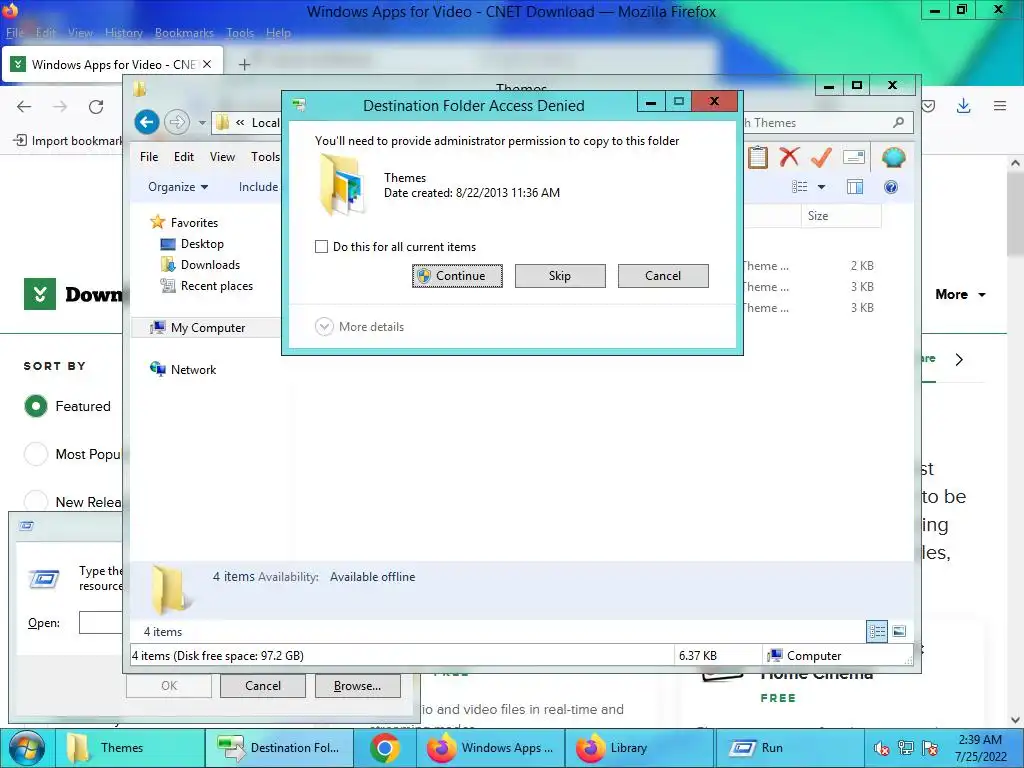Click the email envelope toolbar icon
This screenshot has height=768, width=1024.
tap(854, 157)
